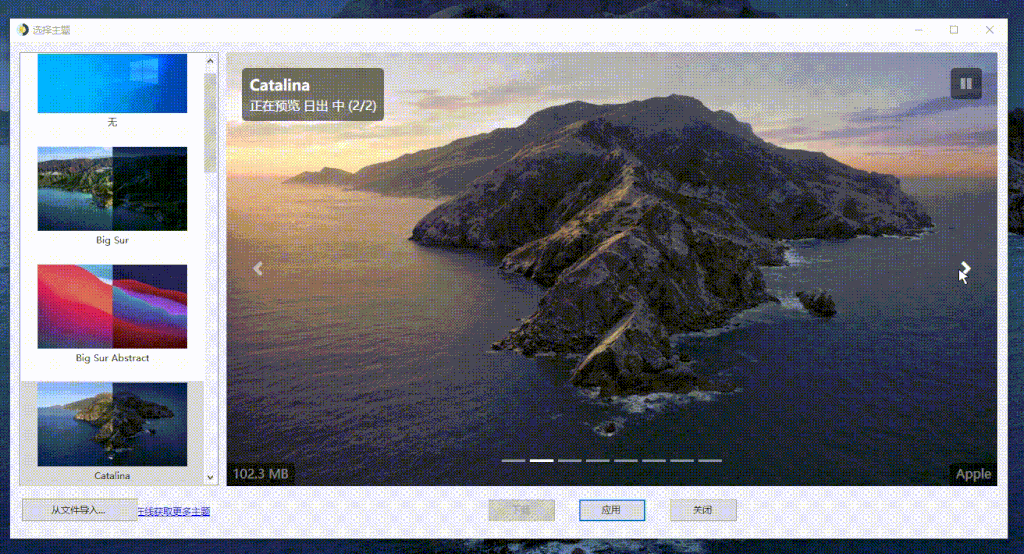
Task: Click the theme list scrollbar thumb
Action: point(210,123)
